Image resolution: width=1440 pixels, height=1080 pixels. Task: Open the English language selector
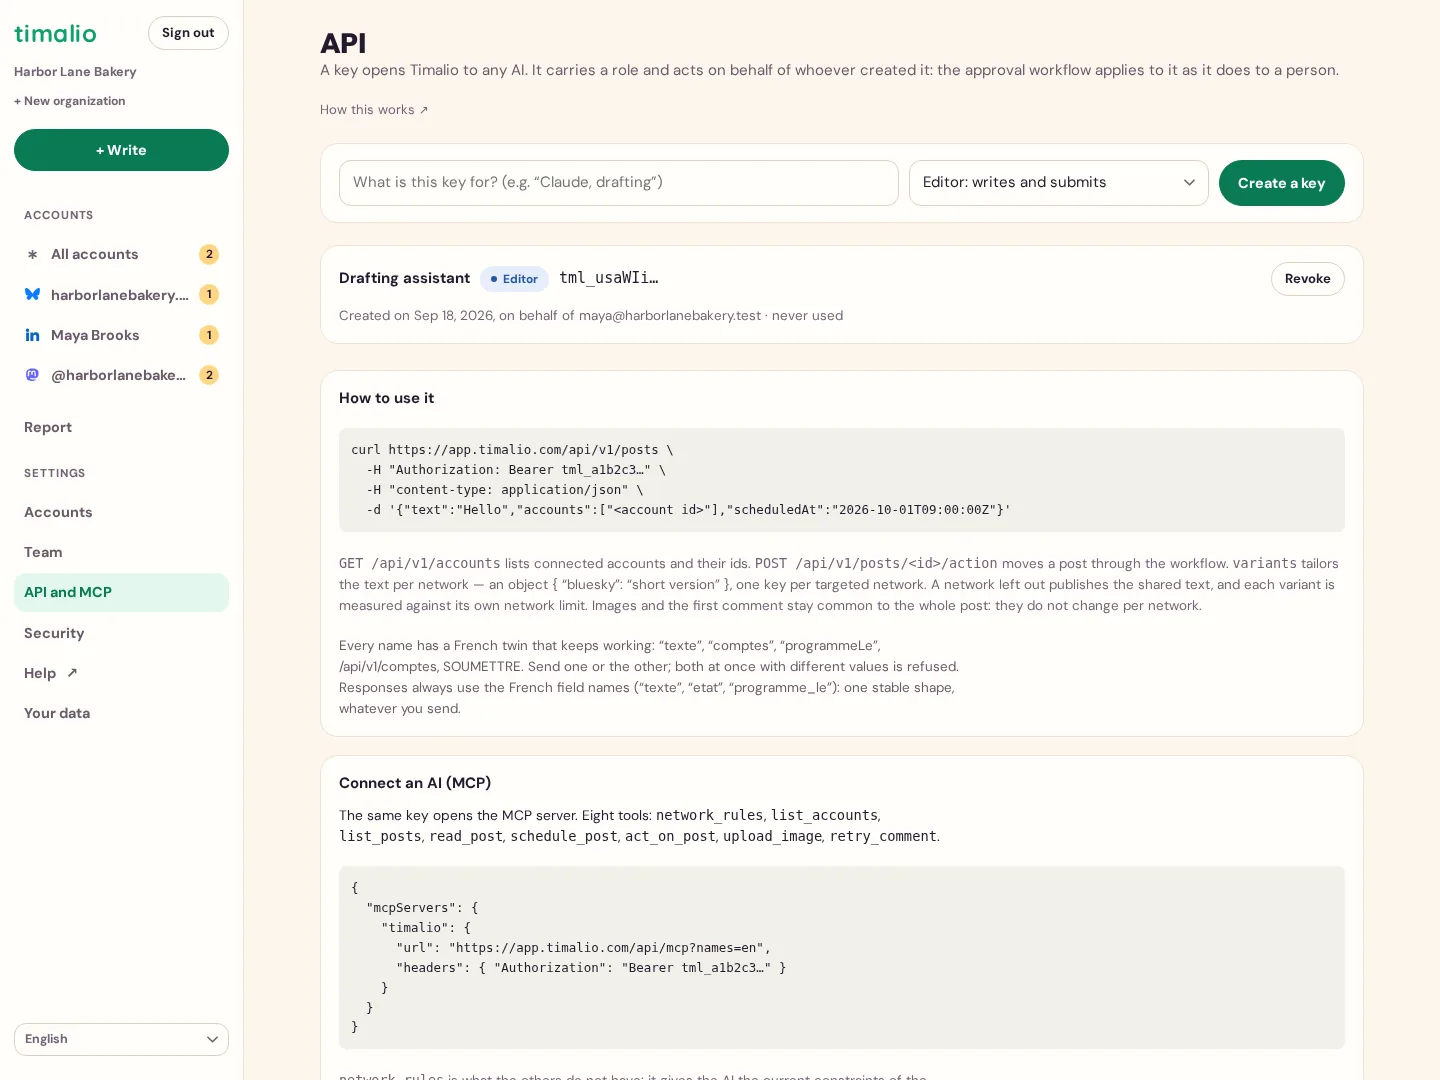[x=121, y=1039]
